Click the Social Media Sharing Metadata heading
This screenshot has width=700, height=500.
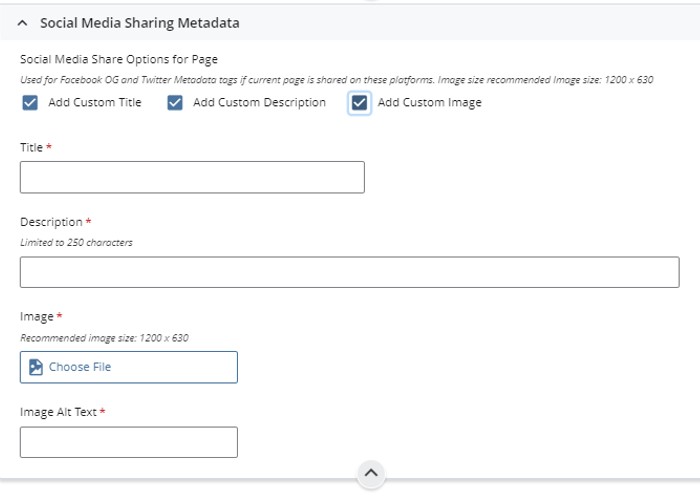[x=140, y=23]
